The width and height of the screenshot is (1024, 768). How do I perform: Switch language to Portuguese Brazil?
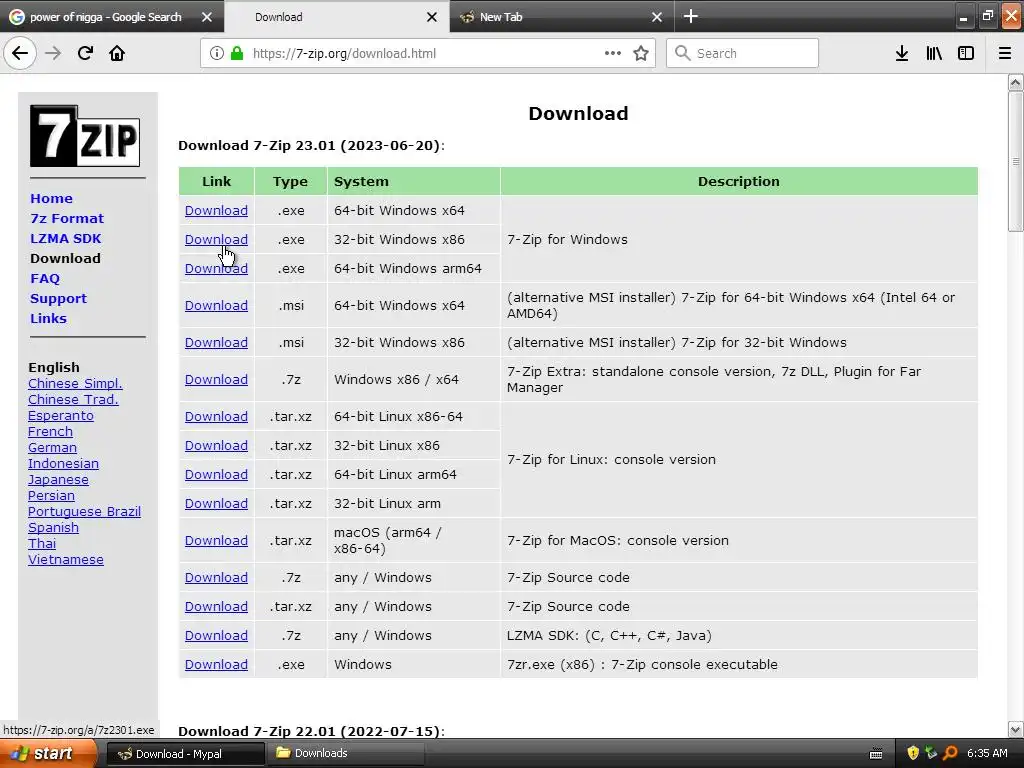(84, 511)
